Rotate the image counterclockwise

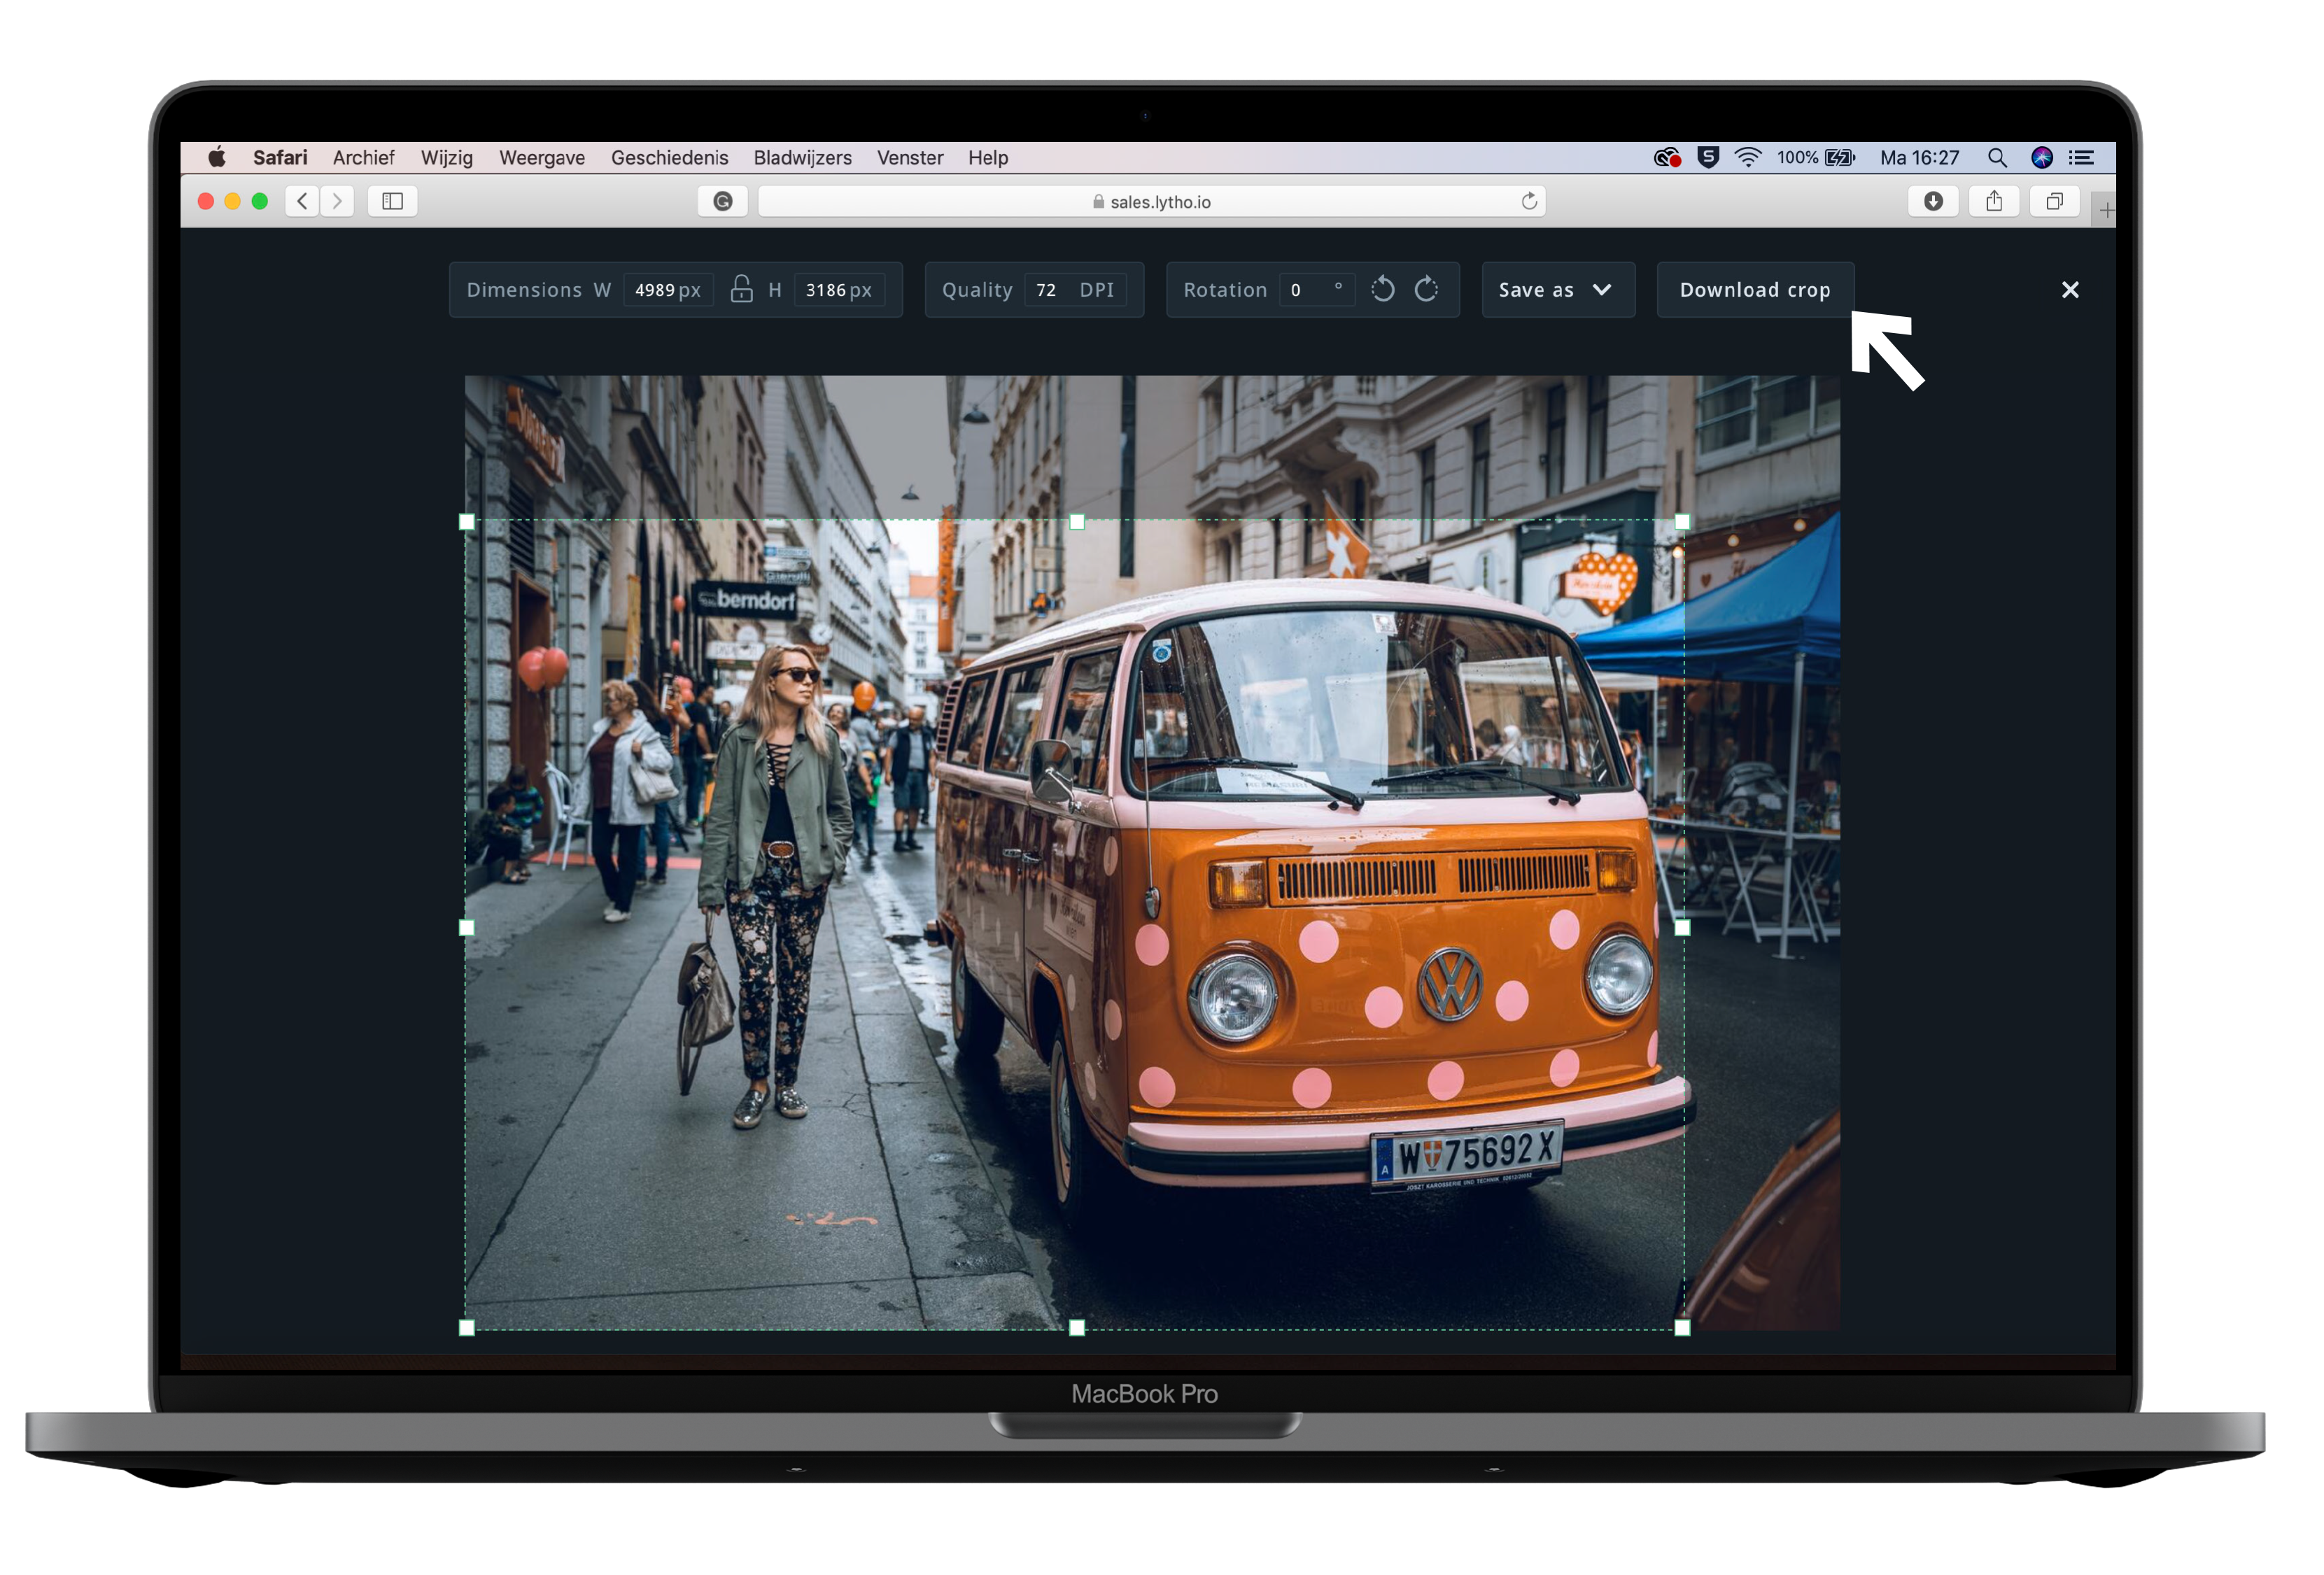(x=1383, y=290)
